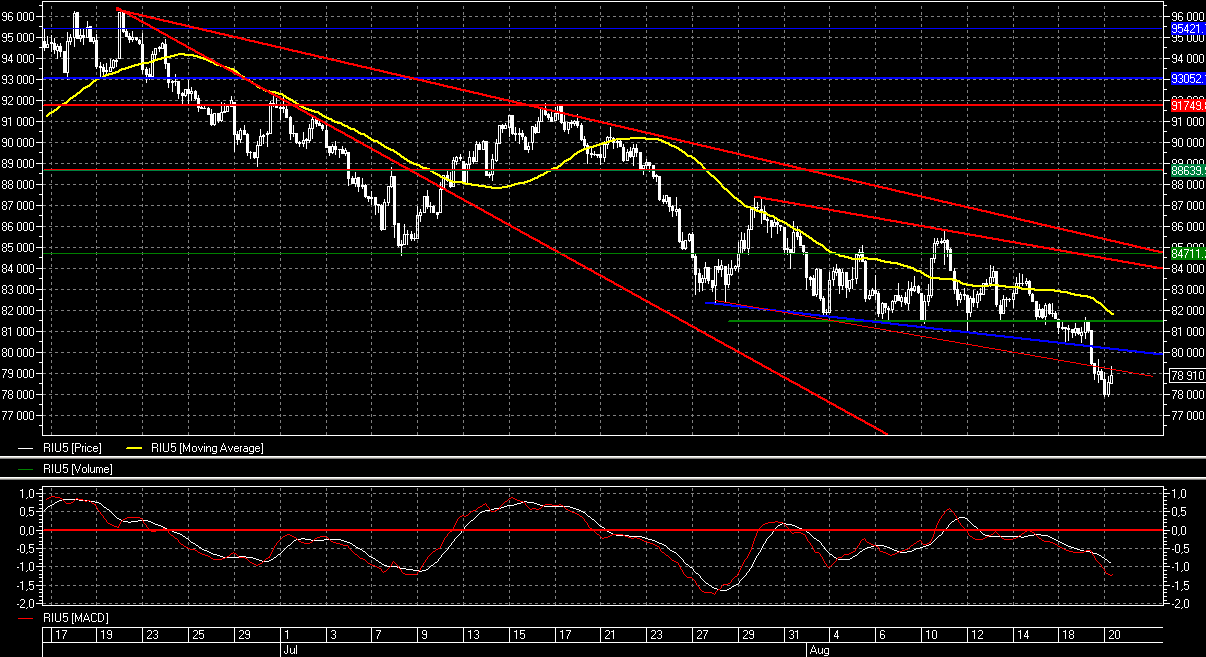The width and height of the screenshot is (1206, 657).
Task: Select the blue 95421 price level tag
Action: click(1186, 29)
